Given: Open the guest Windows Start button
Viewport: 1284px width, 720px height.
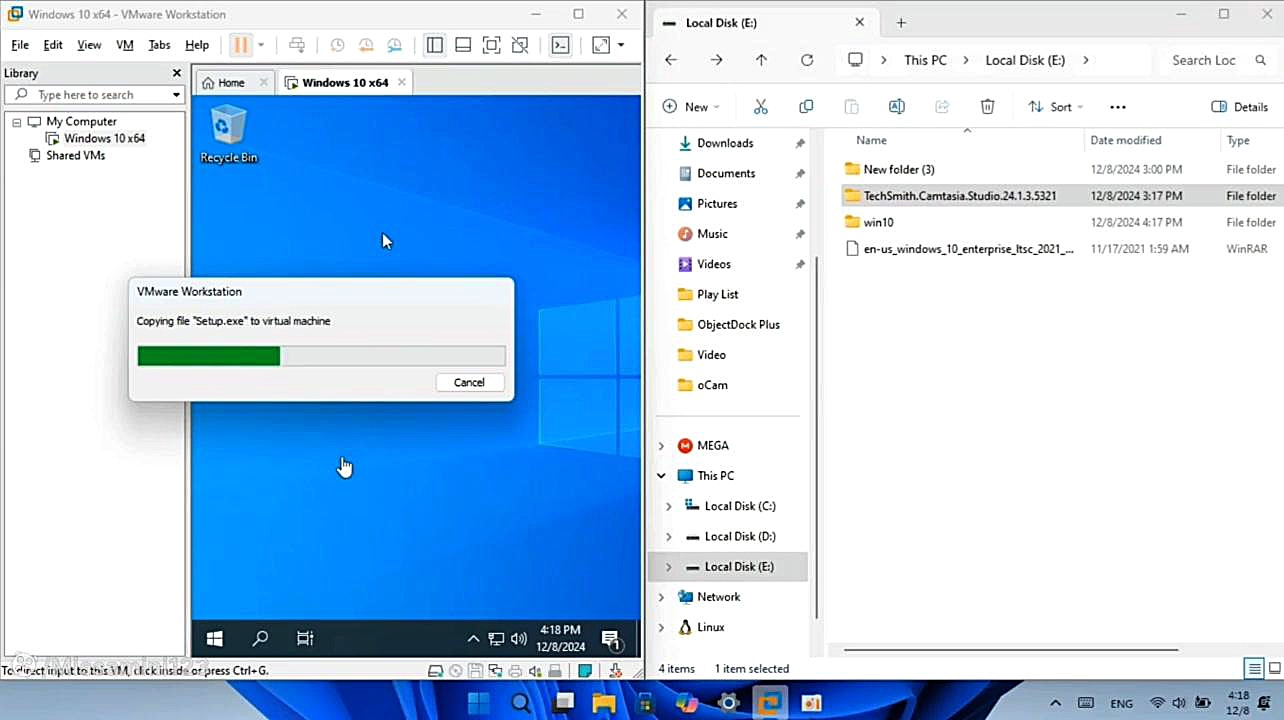Looking at the screenshot, I should pyautogui.click(x=214, y=638).
